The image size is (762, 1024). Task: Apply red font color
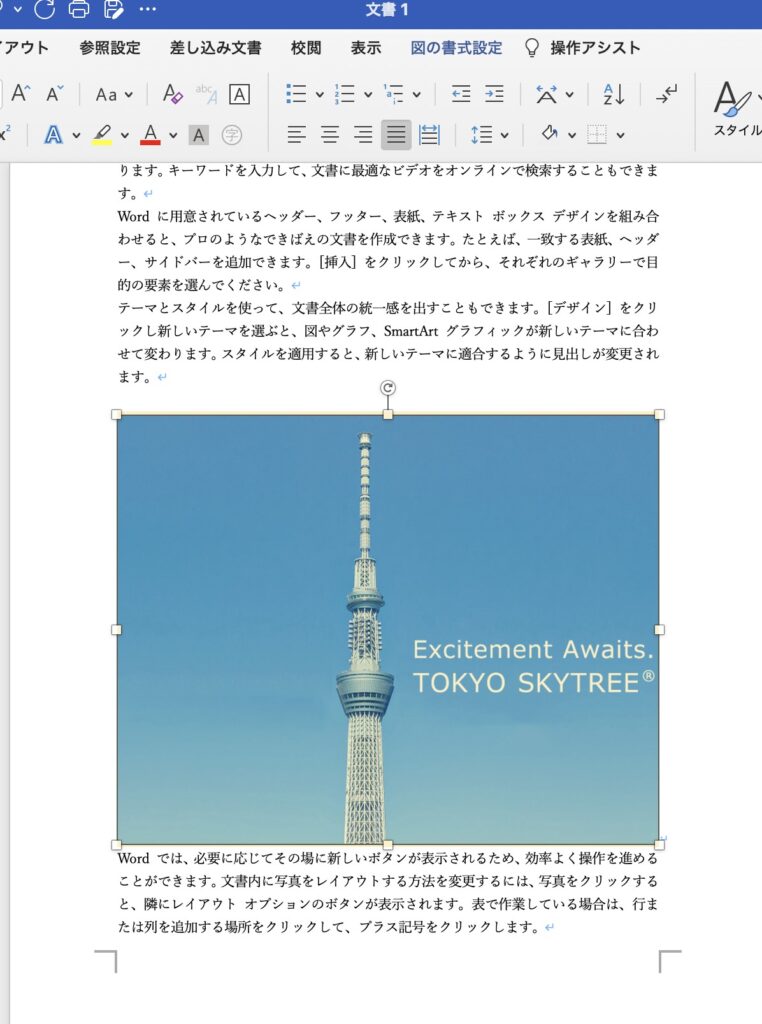[x=150, y=135]
